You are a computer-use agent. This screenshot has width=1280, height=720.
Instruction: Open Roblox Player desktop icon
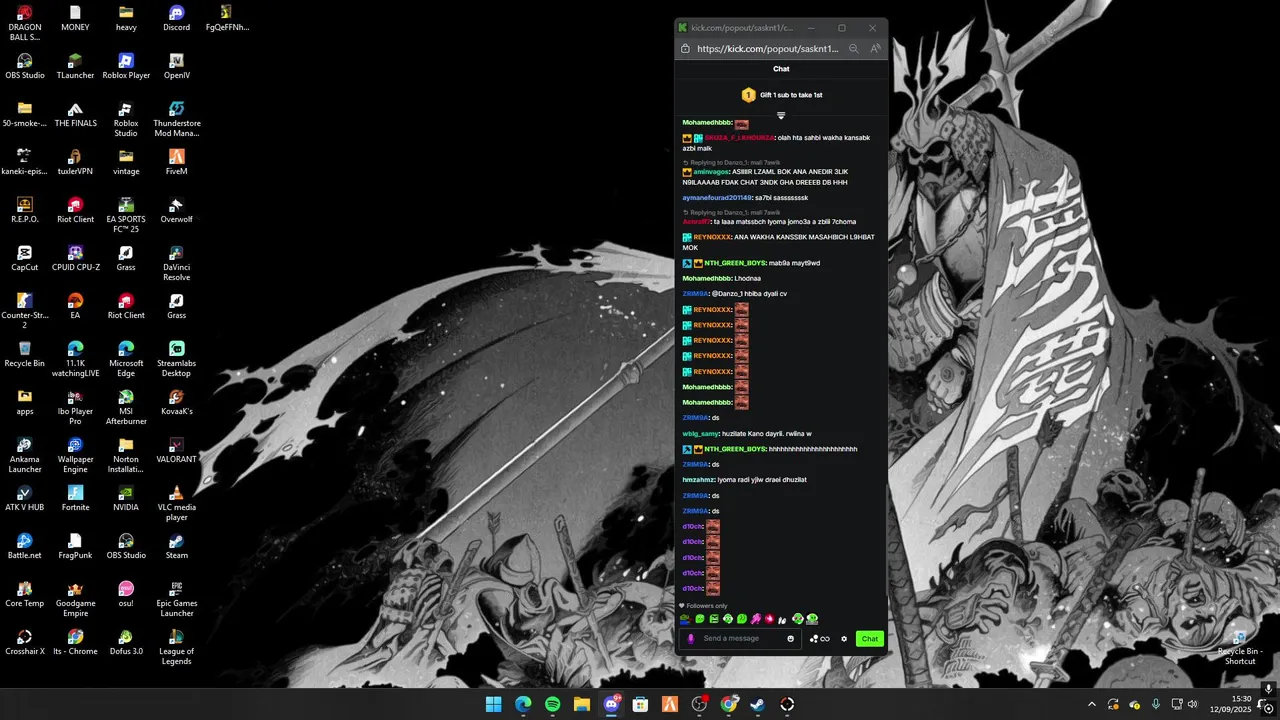point(126,66)
